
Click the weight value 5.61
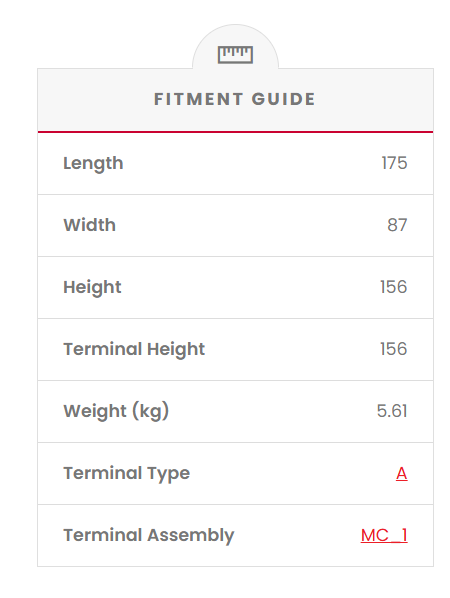click(x=392, y=411)
